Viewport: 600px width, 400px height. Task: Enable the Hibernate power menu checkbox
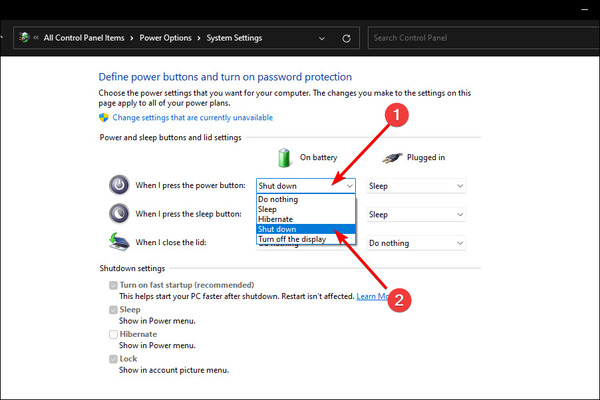[x=113, y=335]
